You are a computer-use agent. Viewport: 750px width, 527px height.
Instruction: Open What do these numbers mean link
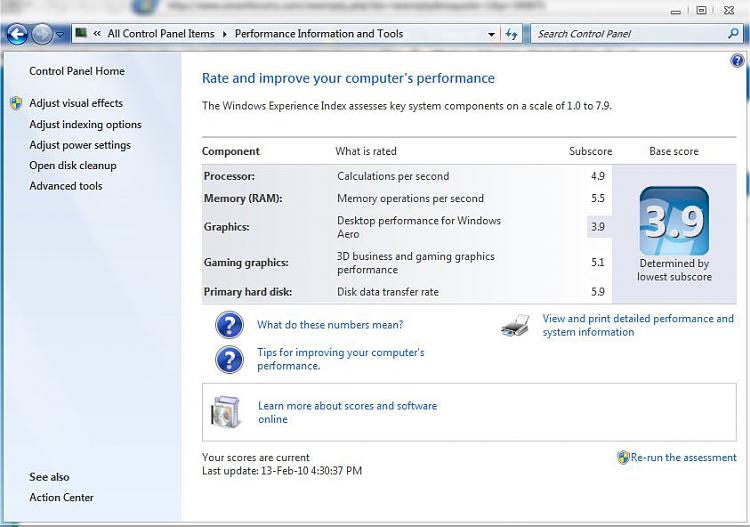pyautogui.click(x=330, y=325)
